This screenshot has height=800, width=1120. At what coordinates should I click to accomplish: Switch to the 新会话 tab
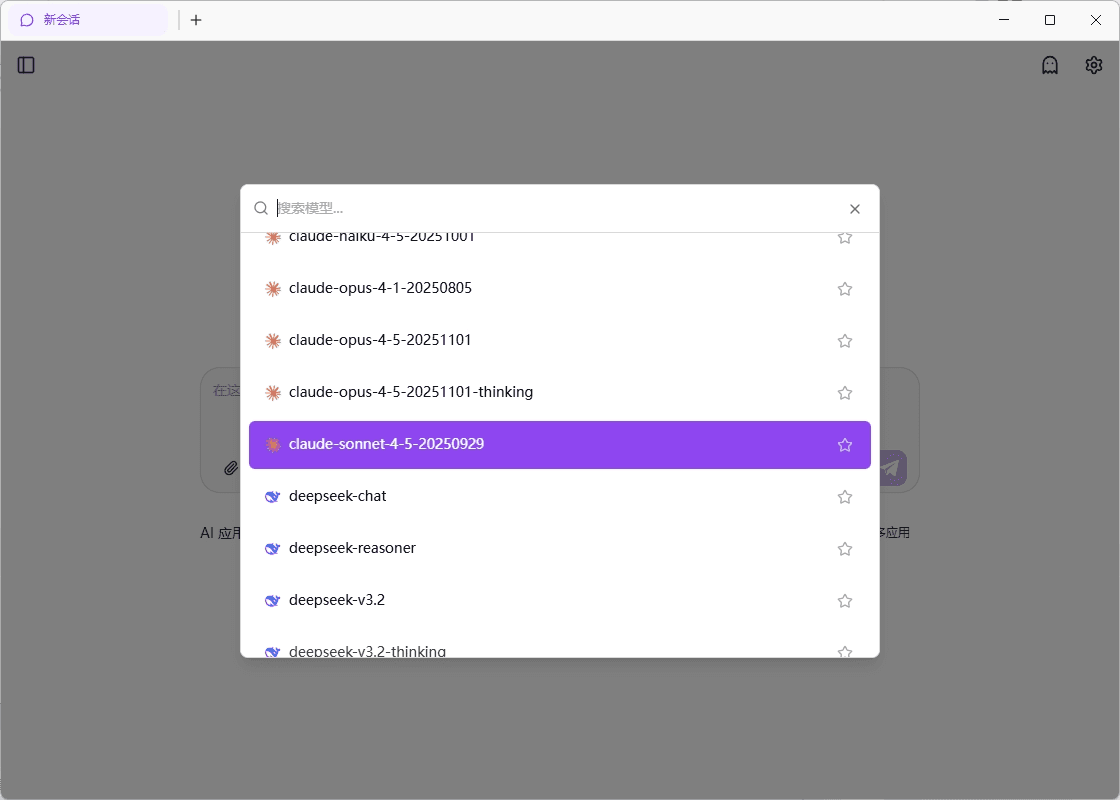click(x=88, y=20)
